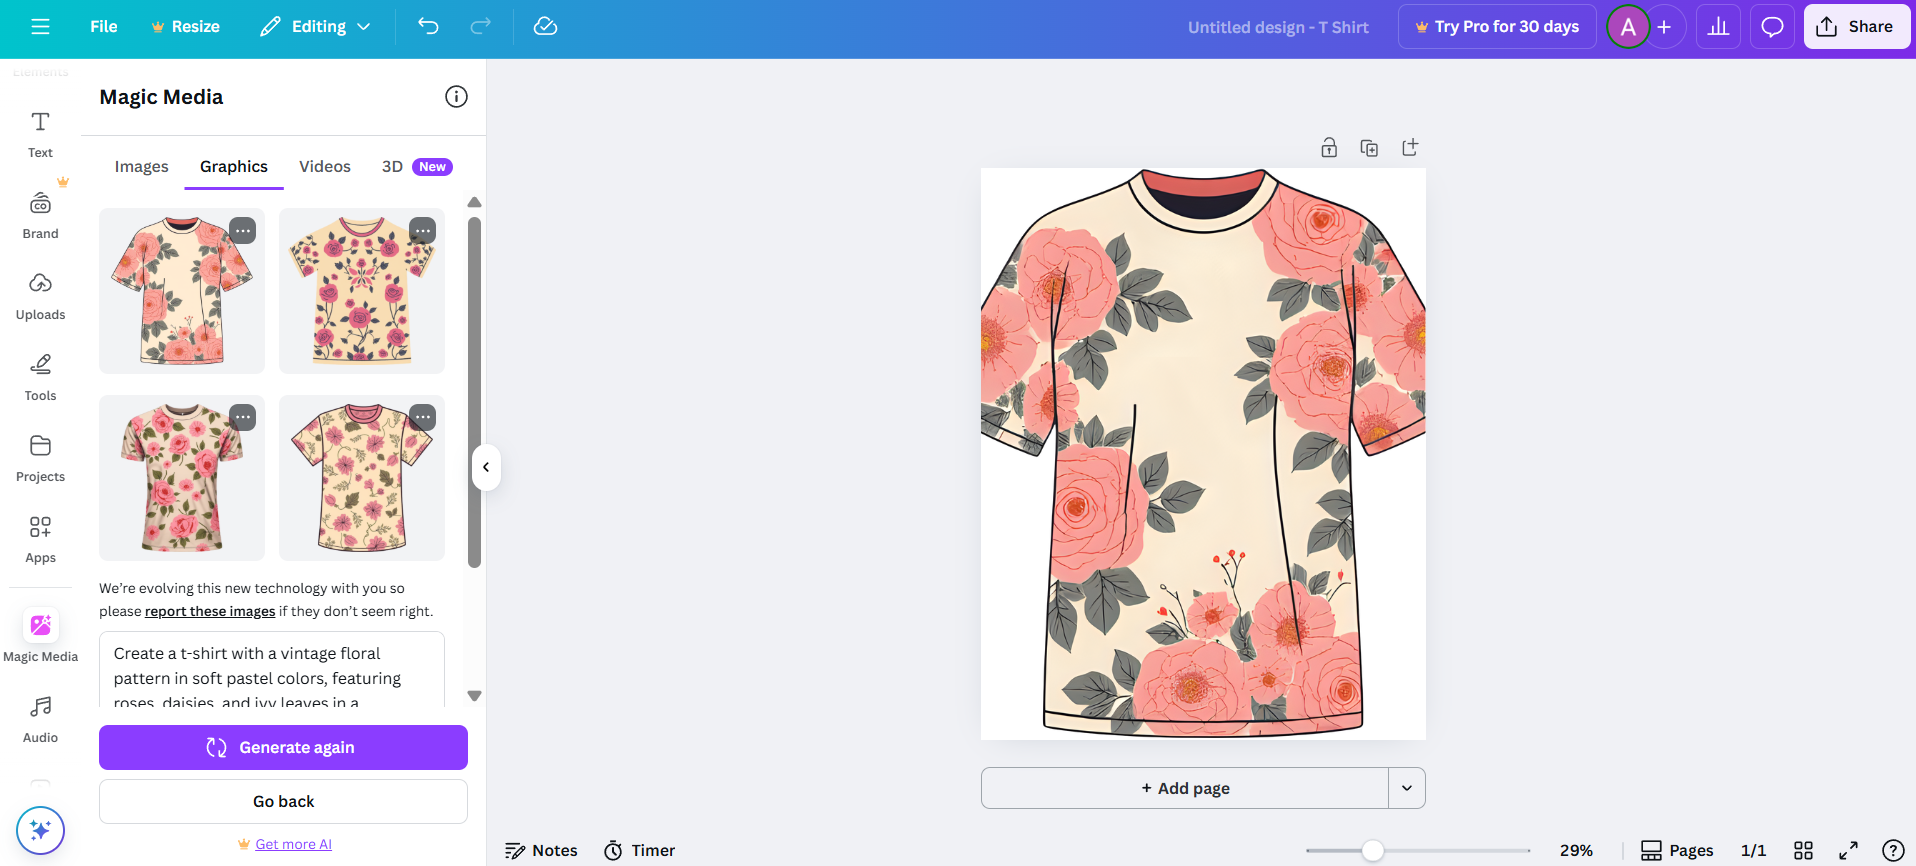Click the Go back button
This screenshot has height=866, width=1916.
pyautogui.click(x=283, y=802)
